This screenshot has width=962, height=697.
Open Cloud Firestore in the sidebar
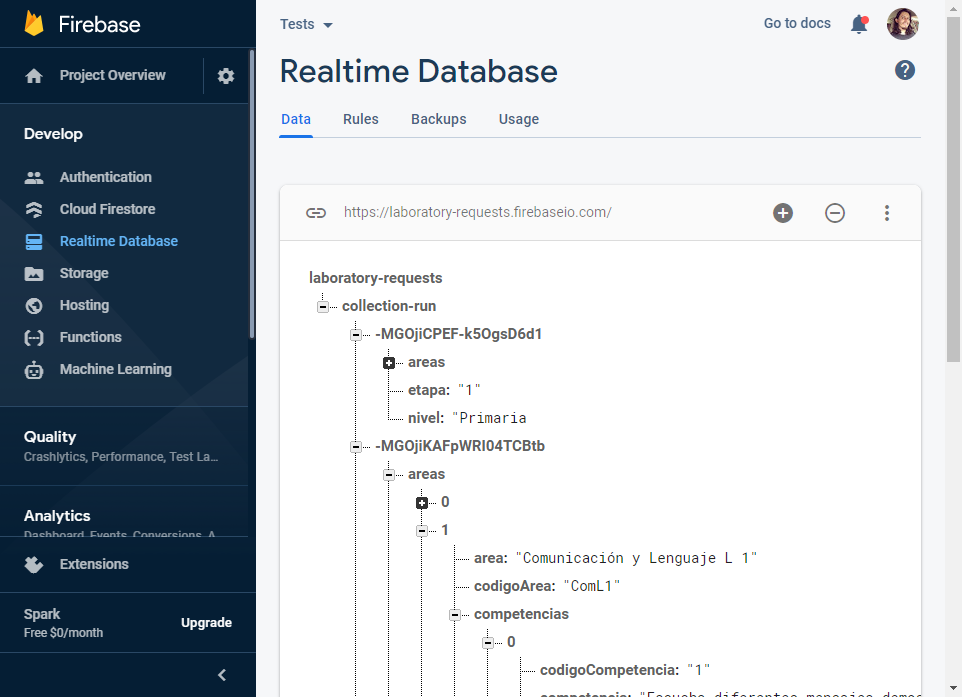pos(107,209)
